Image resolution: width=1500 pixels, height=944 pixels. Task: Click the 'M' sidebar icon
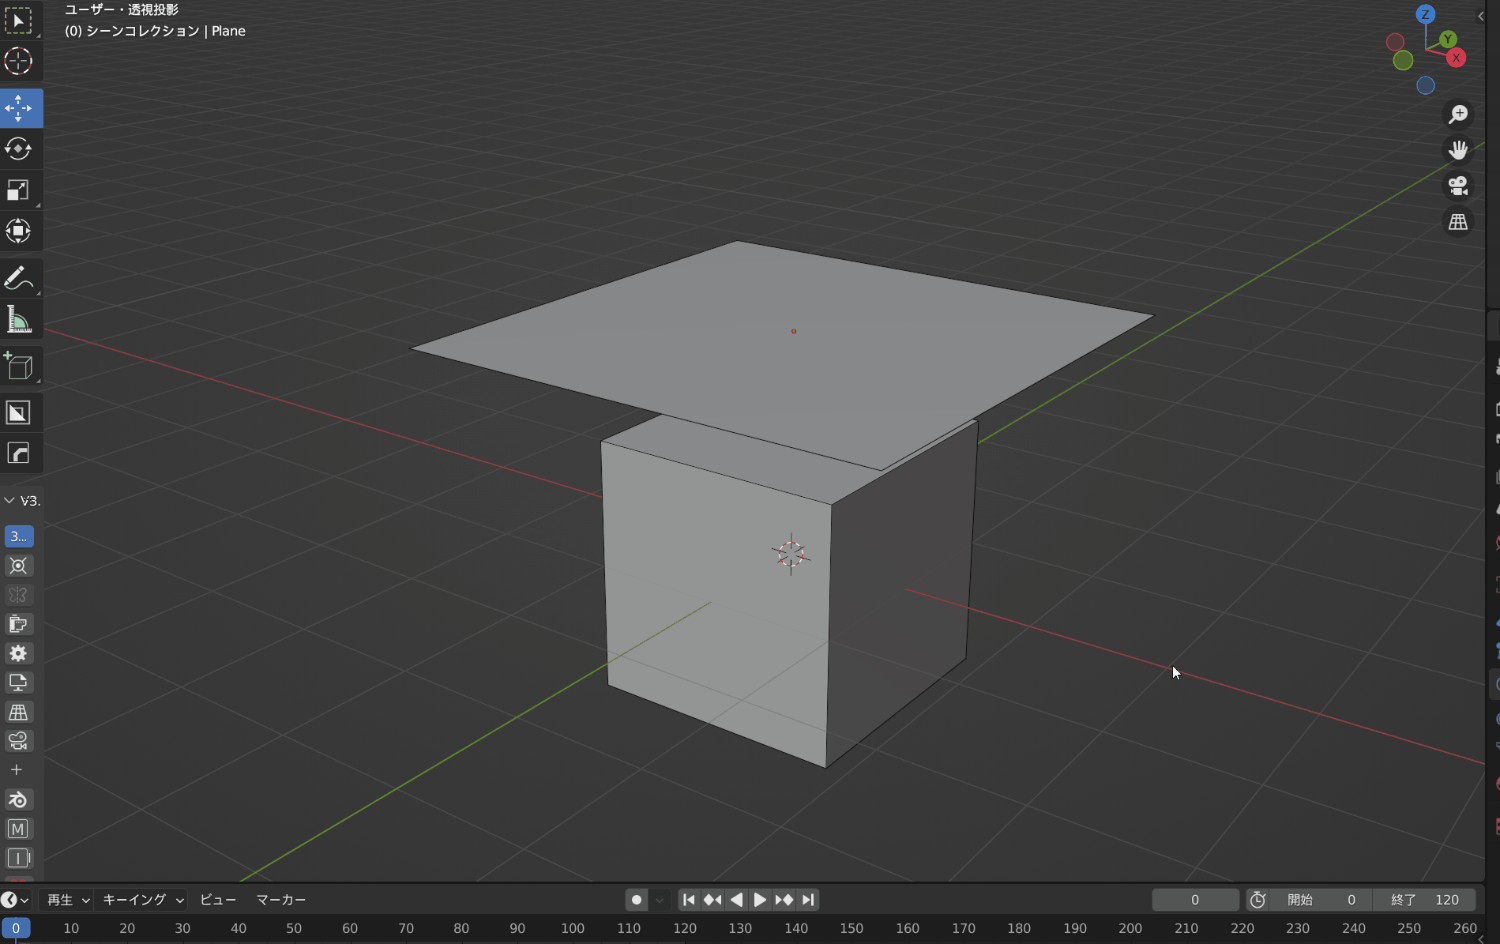[x=18, y=829]
